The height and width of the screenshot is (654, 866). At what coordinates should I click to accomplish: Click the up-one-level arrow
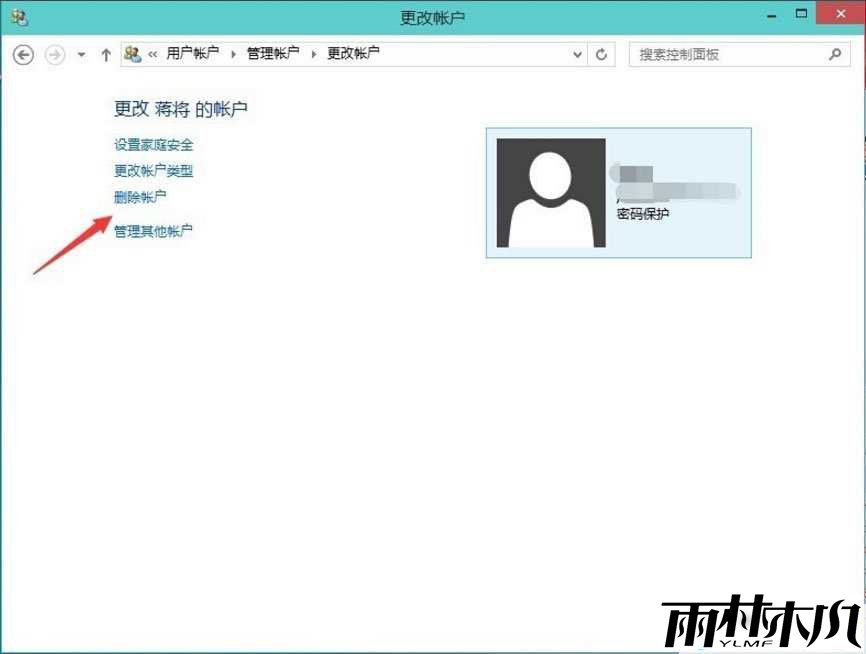click(105, 55)
